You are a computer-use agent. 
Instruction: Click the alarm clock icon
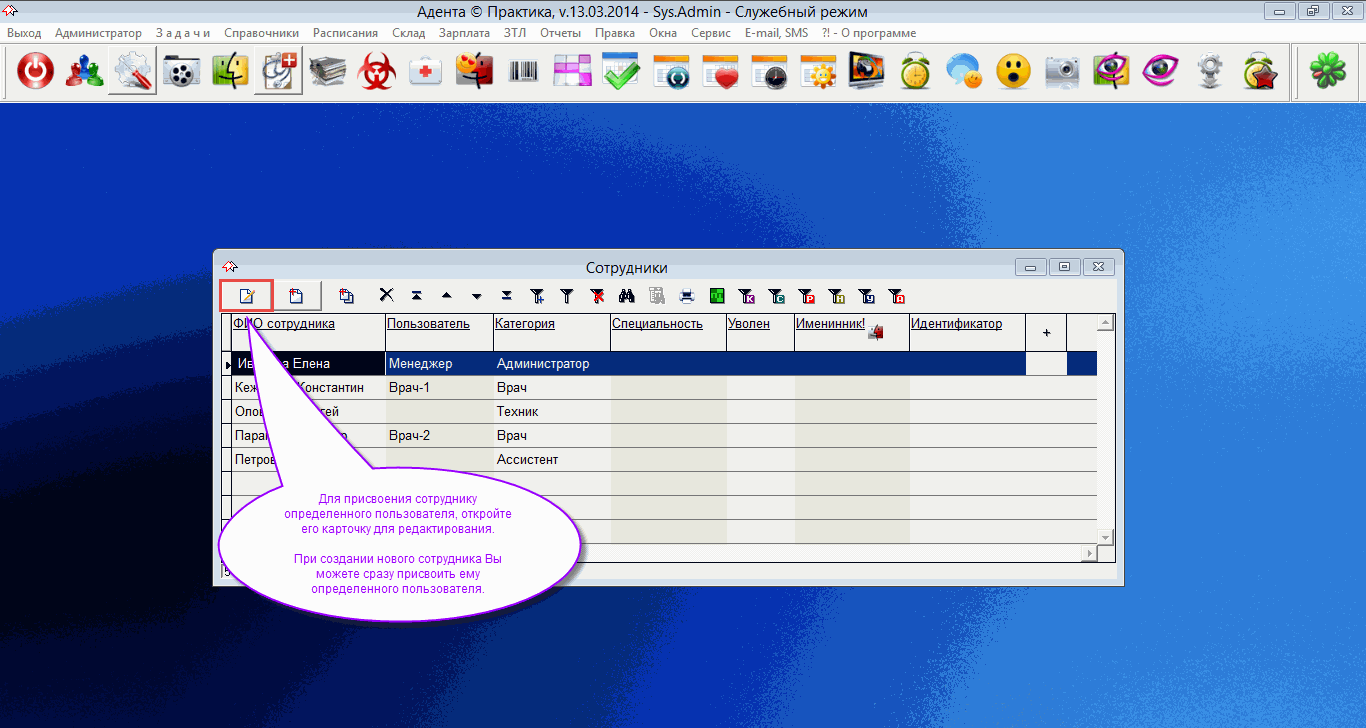click(x=915, y=72)
